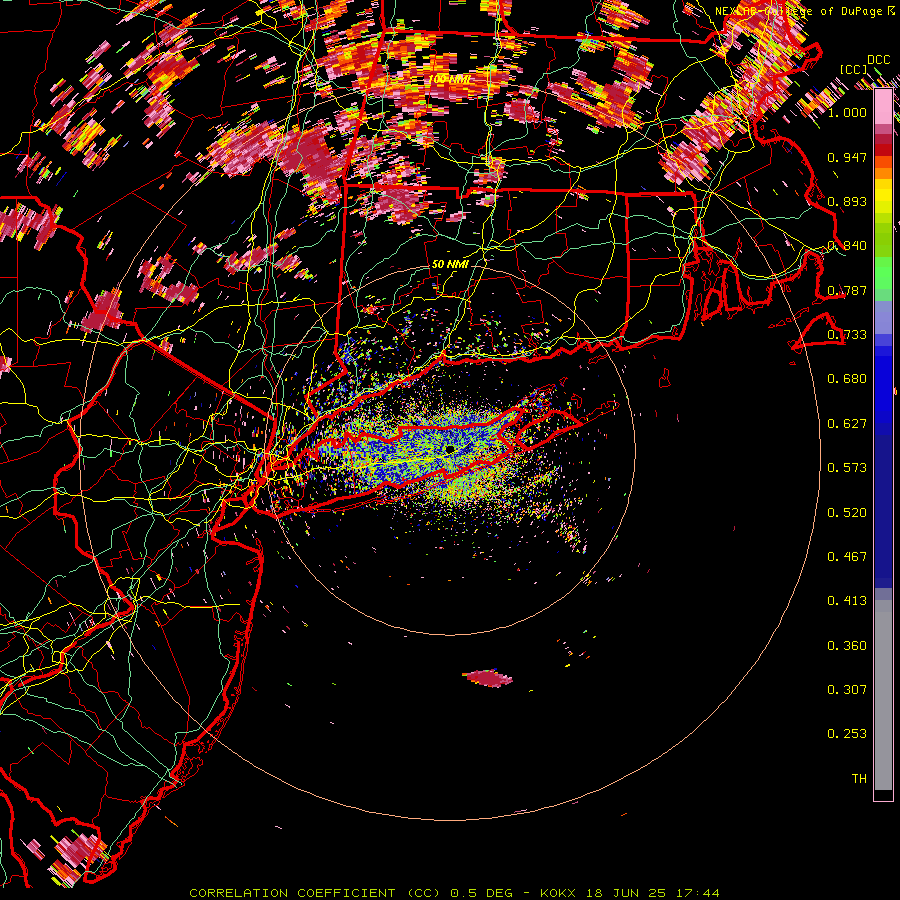The height and width of the screenshot is (900, 900).
Task: Pick the yellow segment of the color bar
Action: click(x=883, y=196)
